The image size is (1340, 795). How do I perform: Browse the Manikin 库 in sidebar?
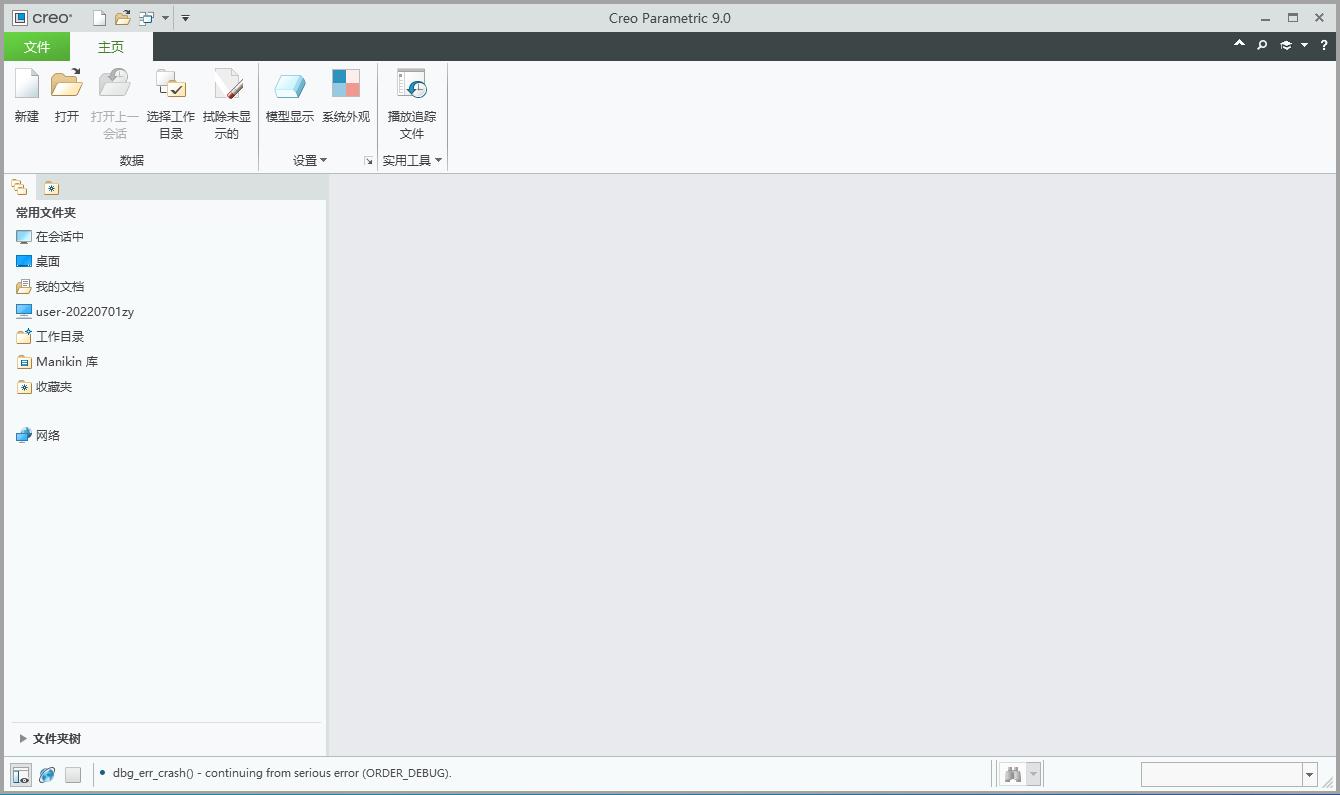(x=64, y=361)
